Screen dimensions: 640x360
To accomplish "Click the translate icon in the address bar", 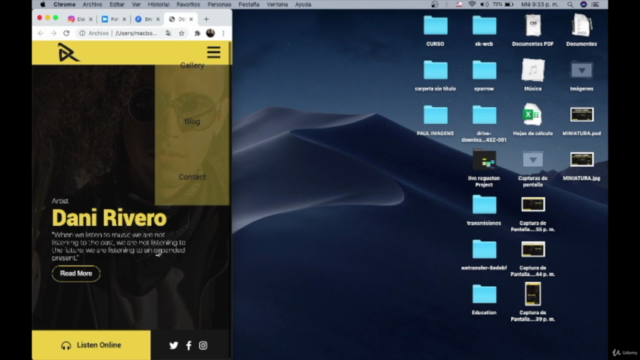I will [x=169, y=33].
